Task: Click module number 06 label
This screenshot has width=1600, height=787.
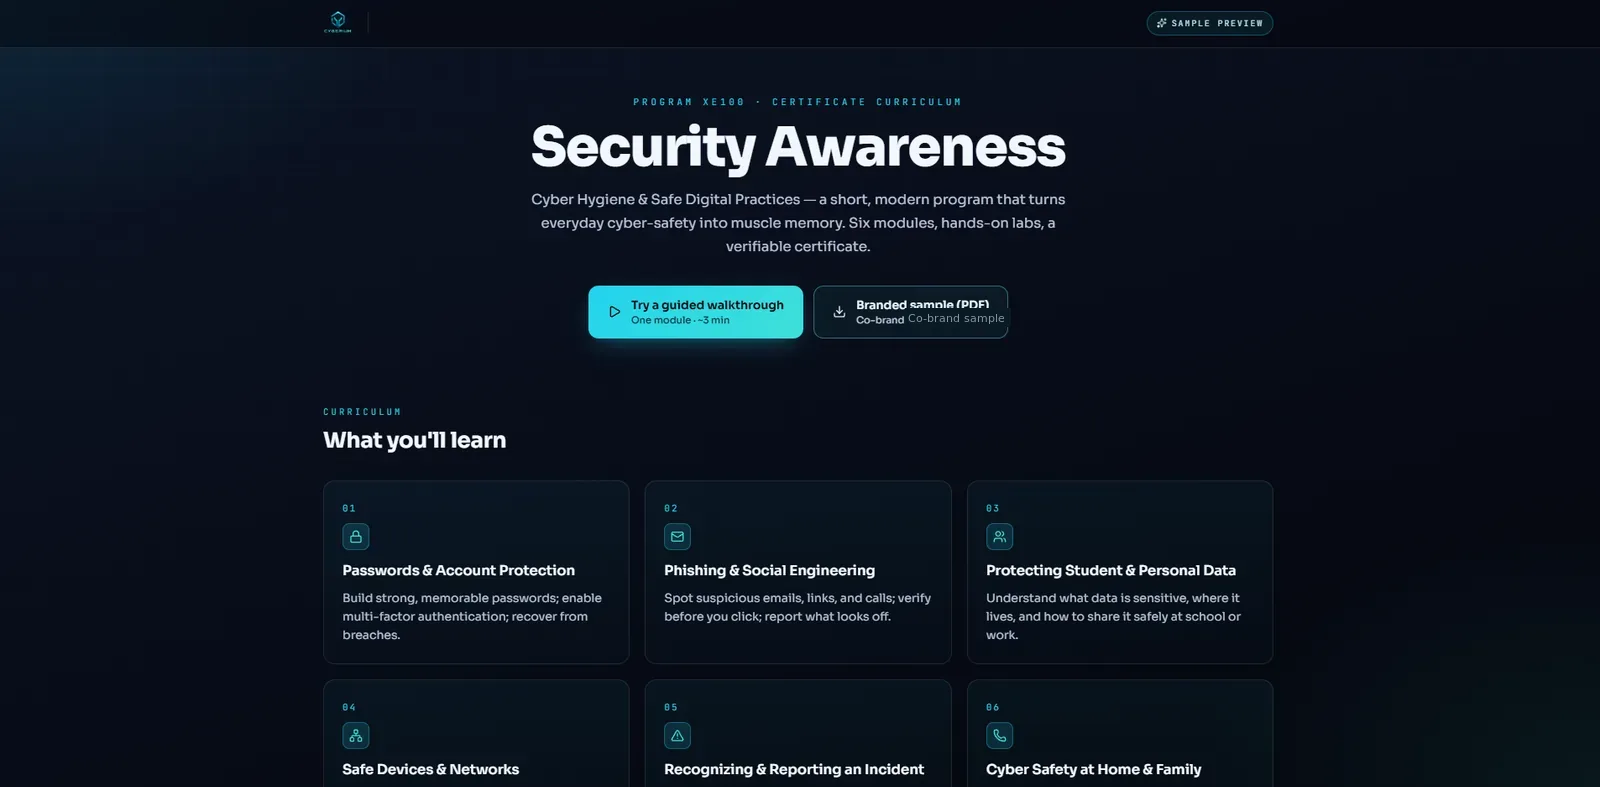Action: point(993,707)
